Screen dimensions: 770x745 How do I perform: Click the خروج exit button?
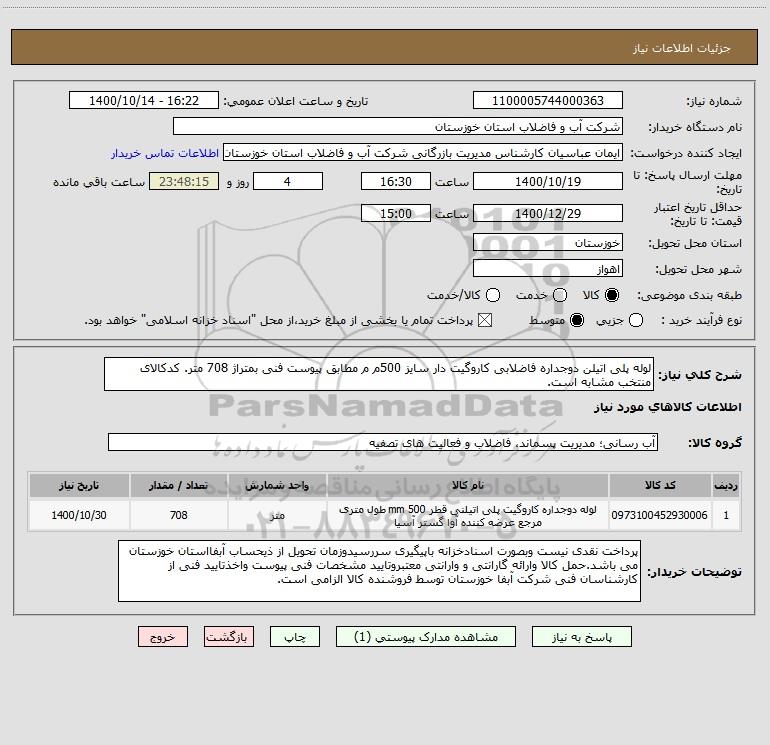[x=163, y=637]
